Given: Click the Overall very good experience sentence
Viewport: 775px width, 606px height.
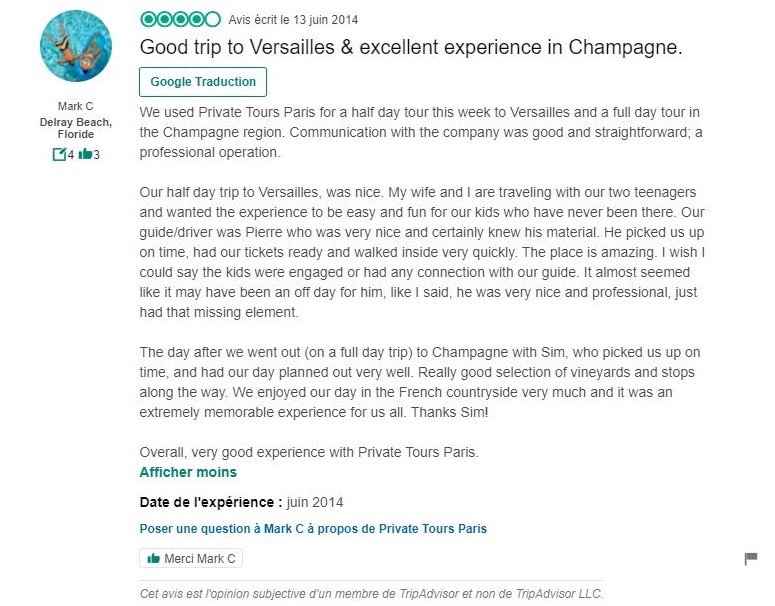Looking at the screenshot, I should (309, 452).
